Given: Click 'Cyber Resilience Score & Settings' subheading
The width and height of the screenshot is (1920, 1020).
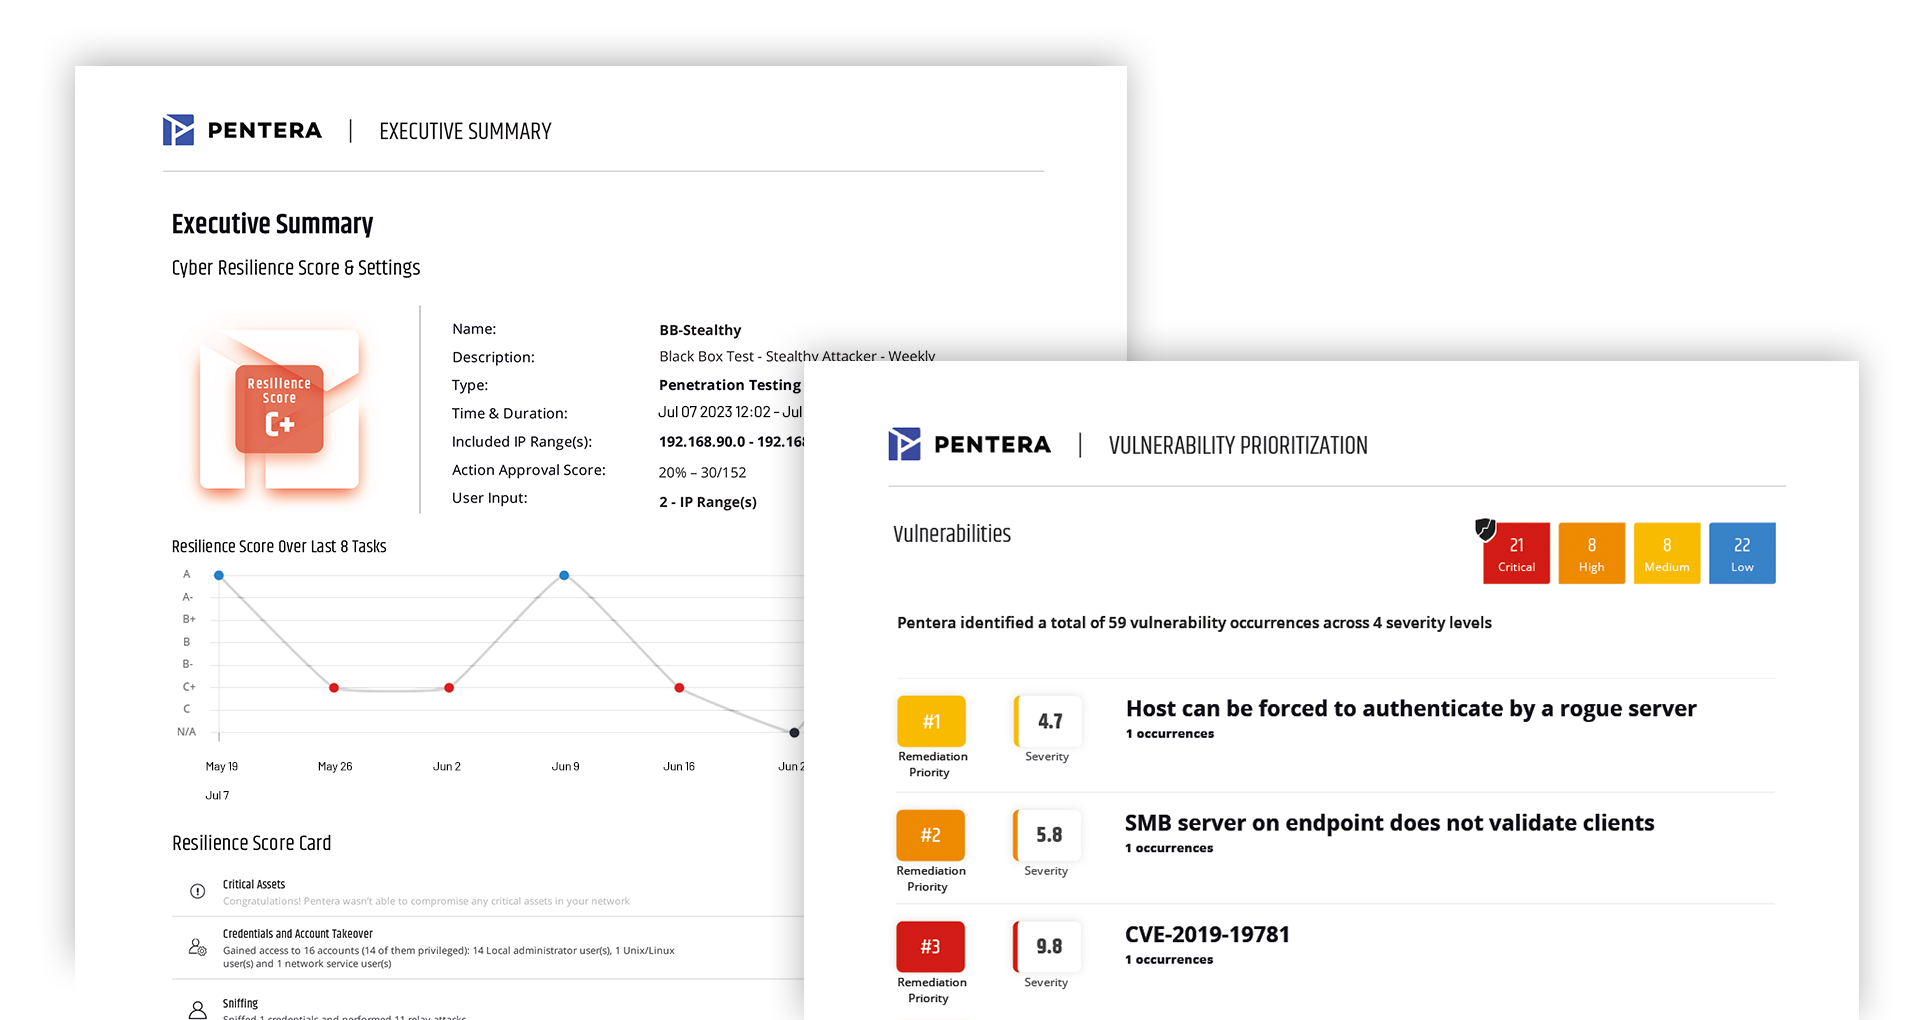Looking at the screenshot, I should click(x=295, y=268).
